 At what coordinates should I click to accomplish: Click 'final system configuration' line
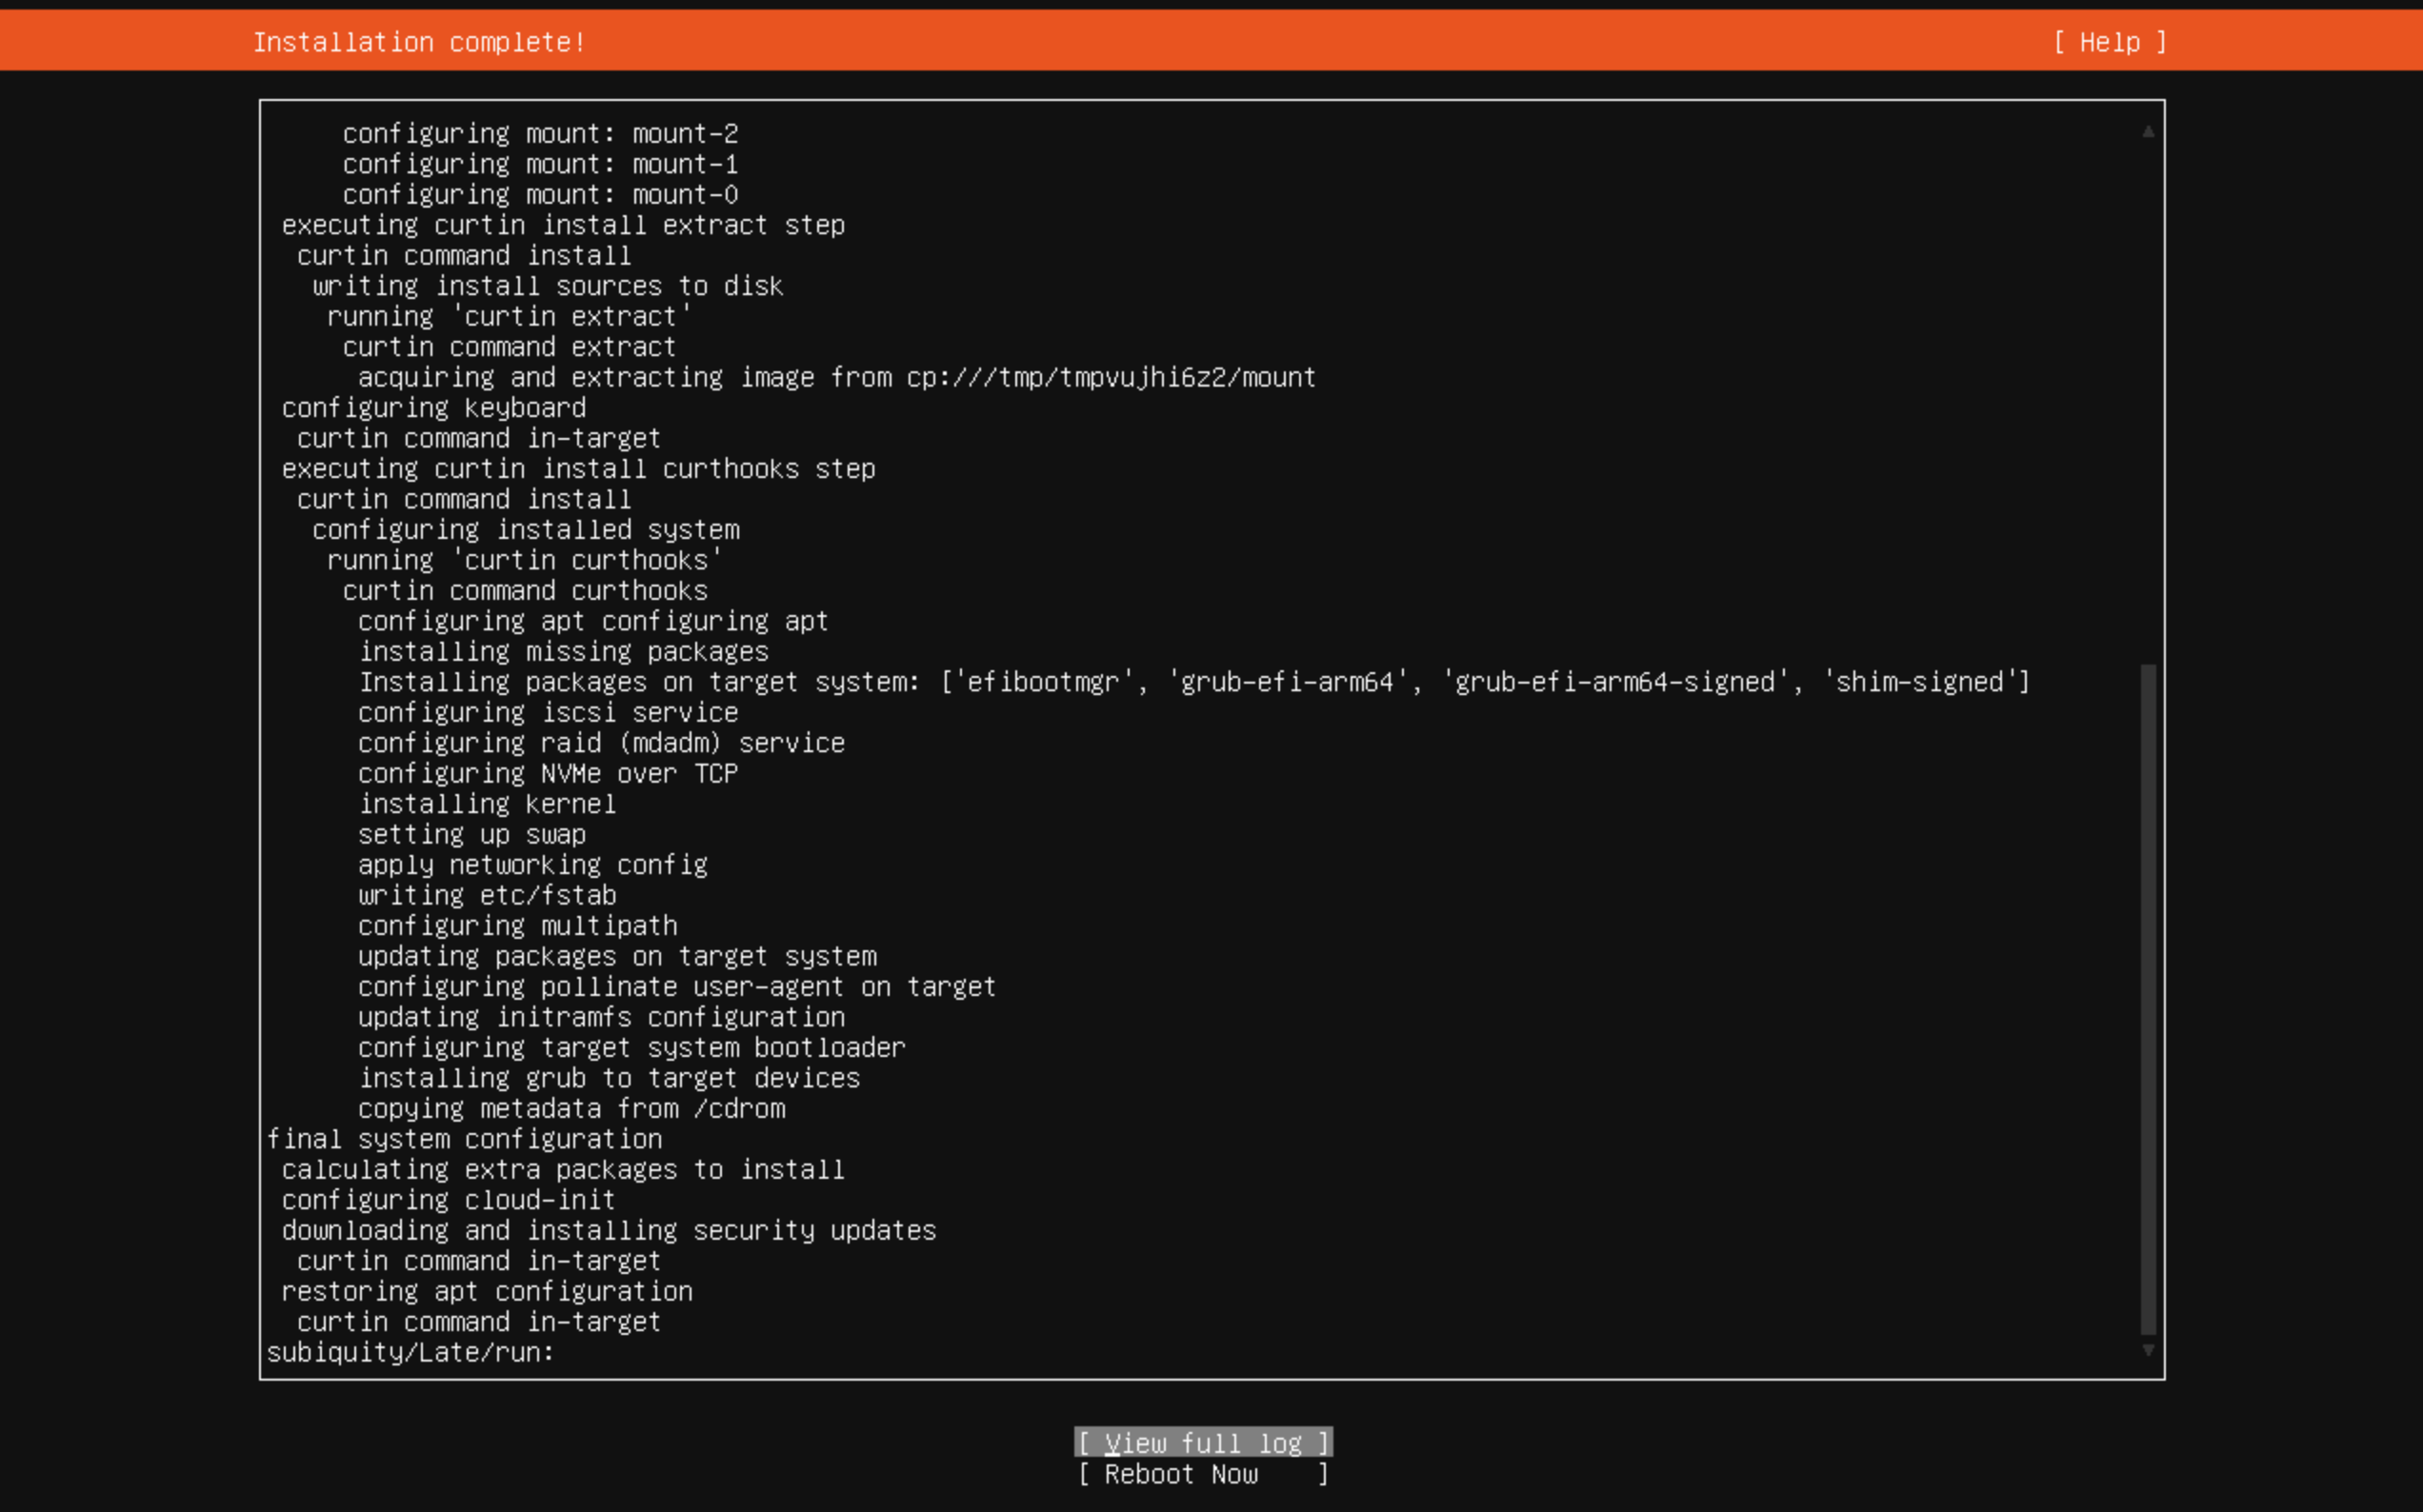click(x=464, y=1140)
